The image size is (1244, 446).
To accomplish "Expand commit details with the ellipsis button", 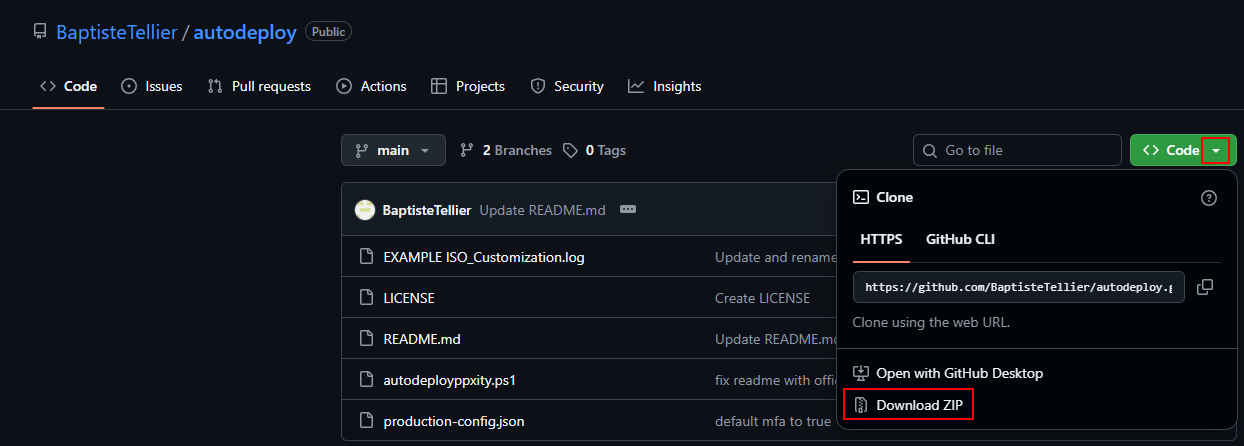I will (628, 210).
